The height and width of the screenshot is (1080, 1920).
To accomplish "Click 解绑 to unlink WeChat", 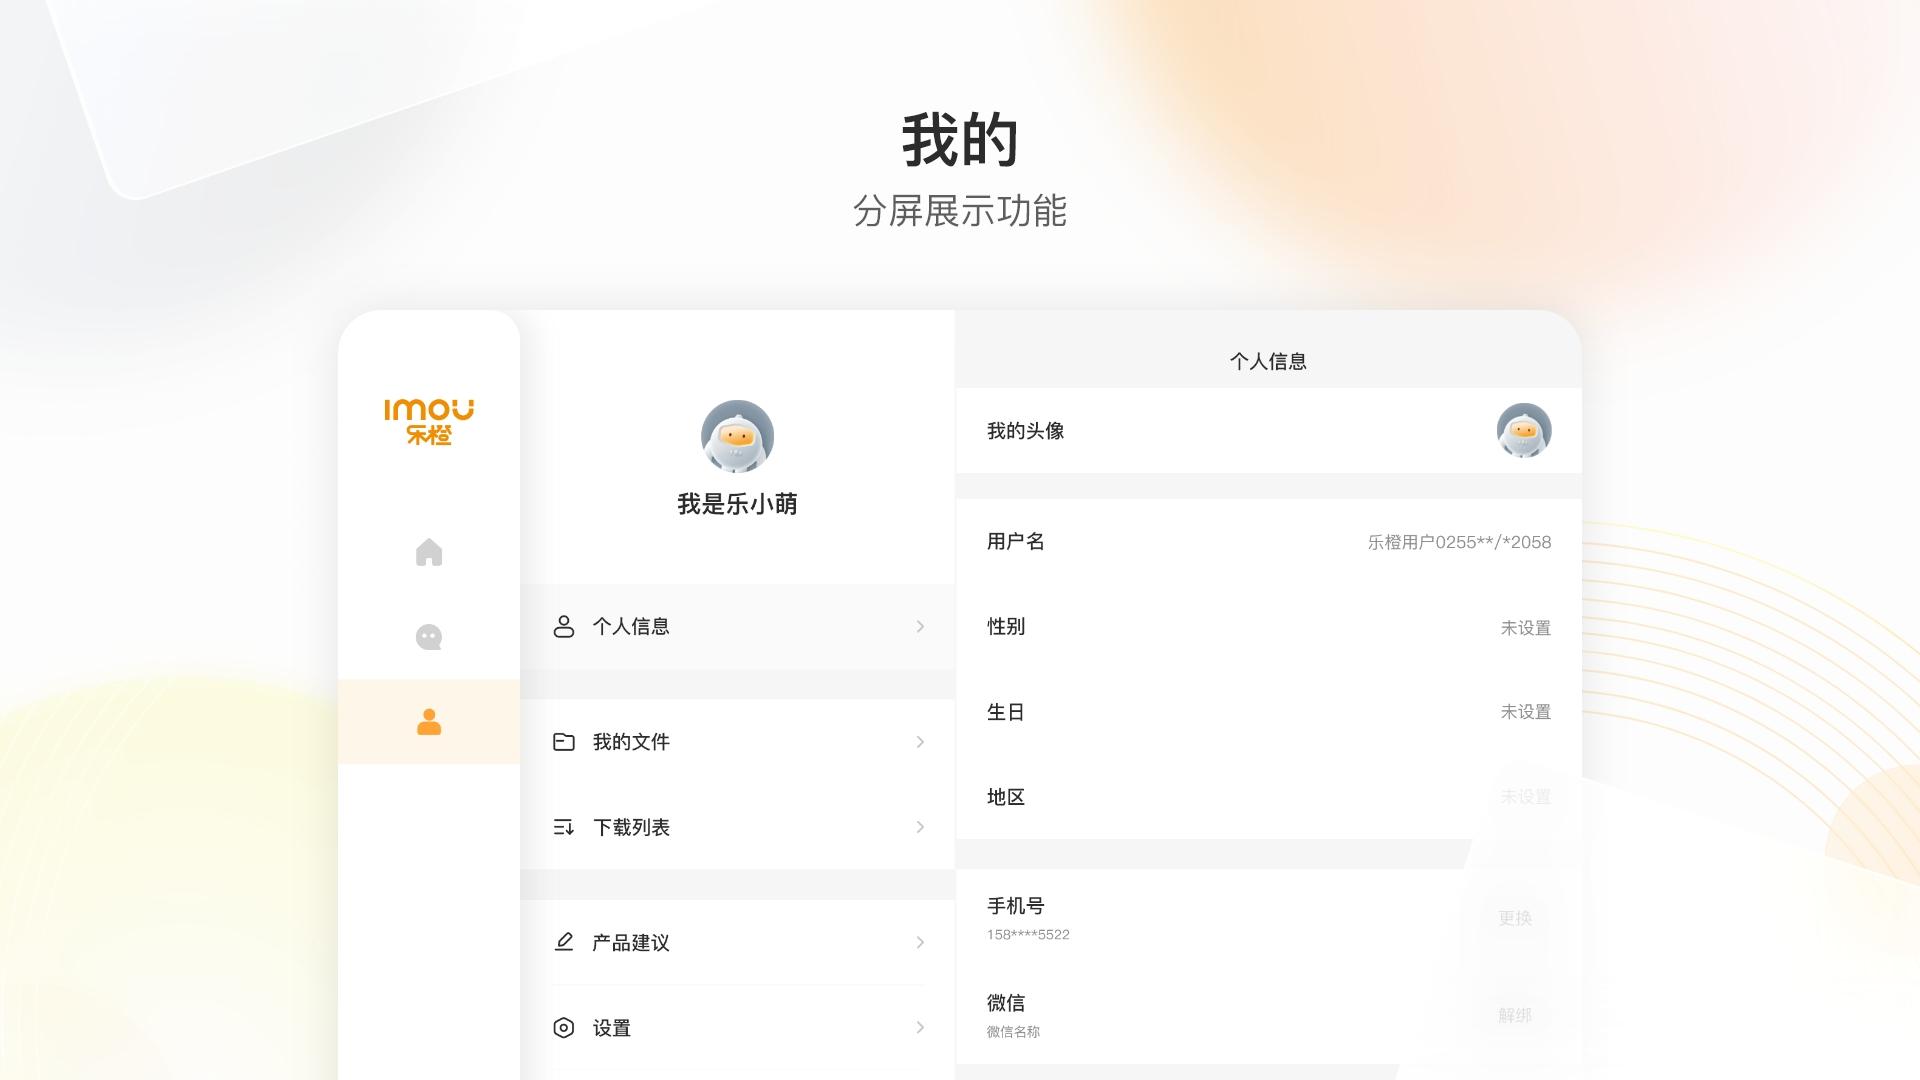I will click(1515, 1015).
